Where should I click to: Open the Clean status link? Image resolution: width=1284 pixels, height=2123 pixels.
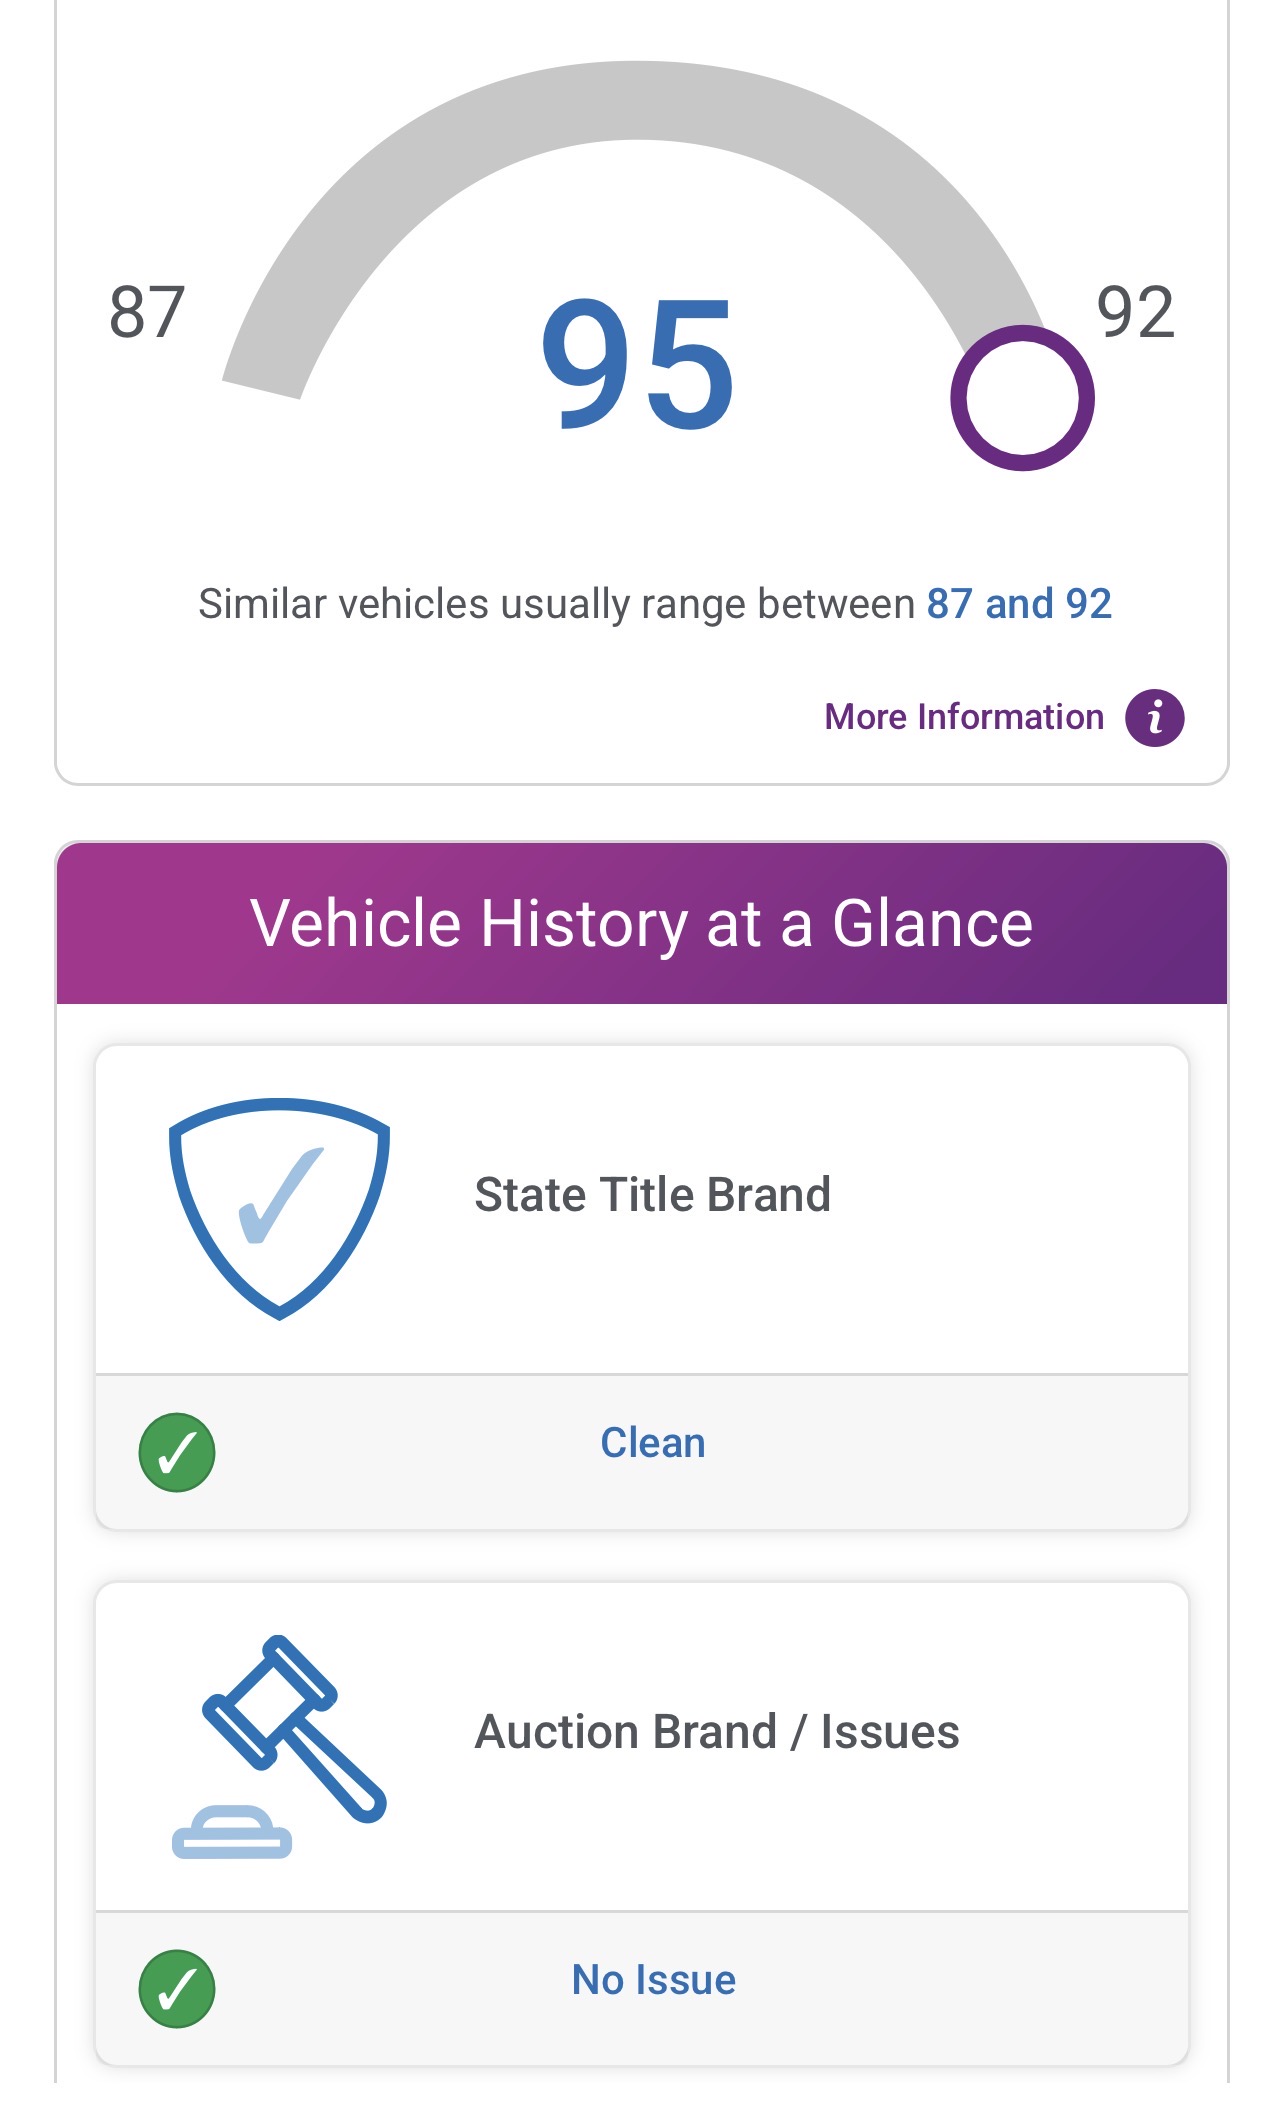coord(653,1443)
